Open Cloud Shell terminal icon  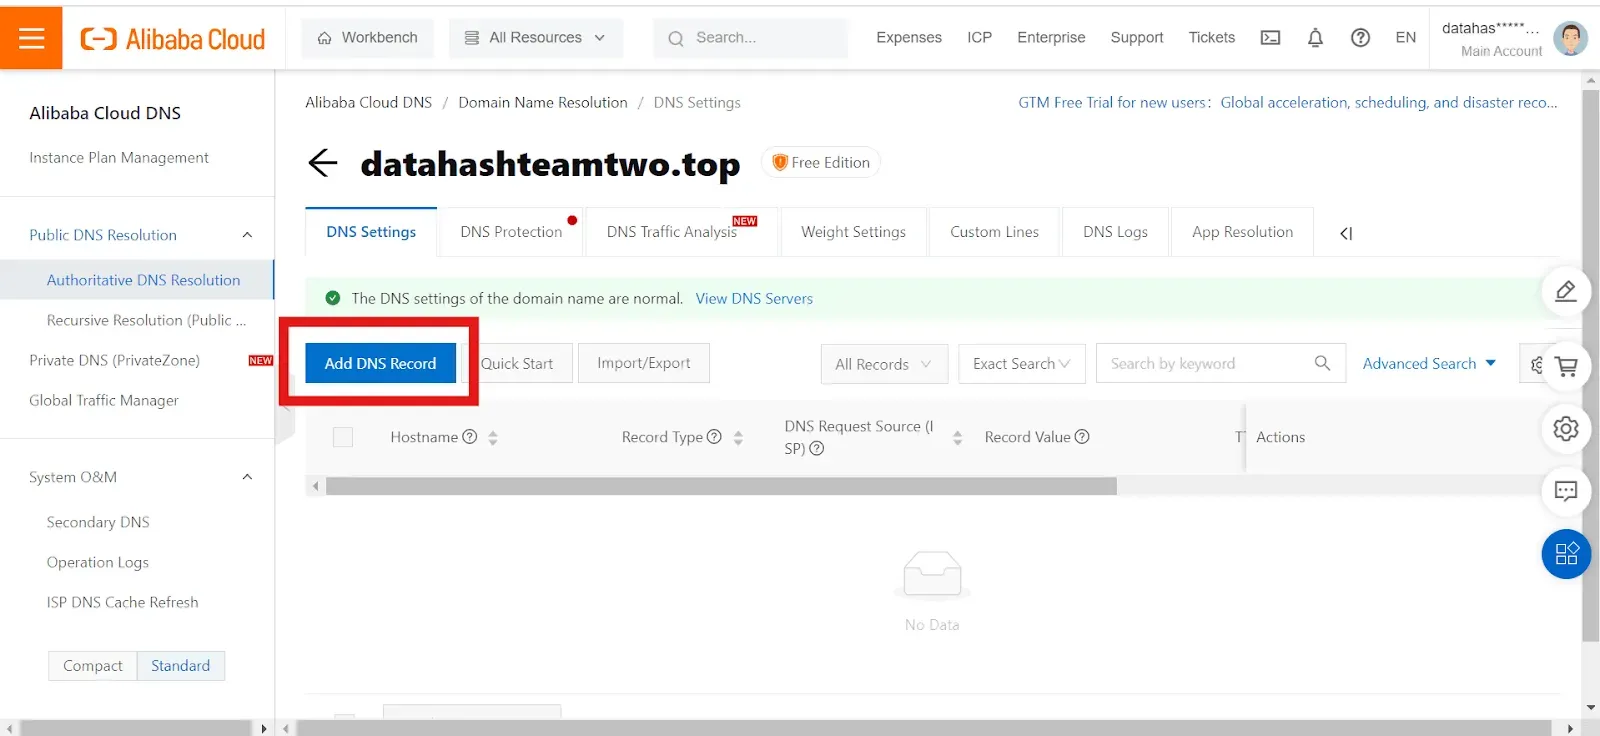click(x=1270, y=38)
